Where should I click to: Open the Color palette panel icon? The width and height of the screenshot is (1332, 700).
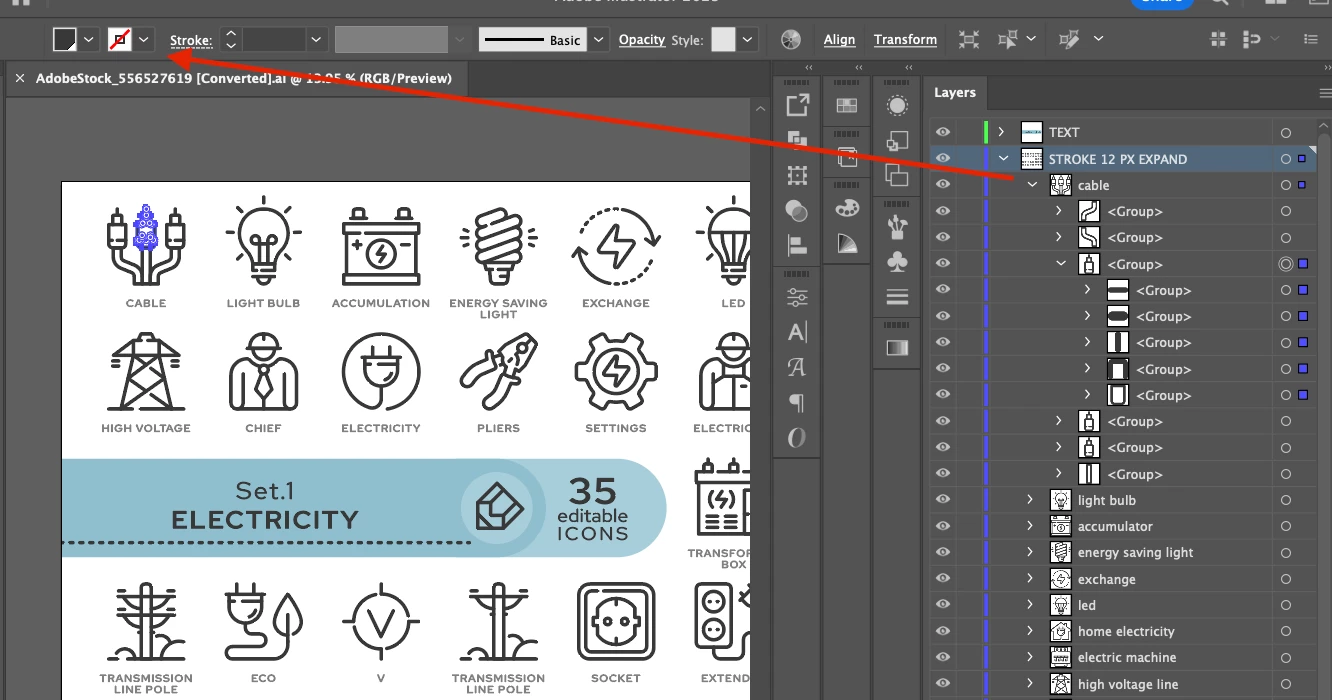pyautogui.click(x=847, y=208)
